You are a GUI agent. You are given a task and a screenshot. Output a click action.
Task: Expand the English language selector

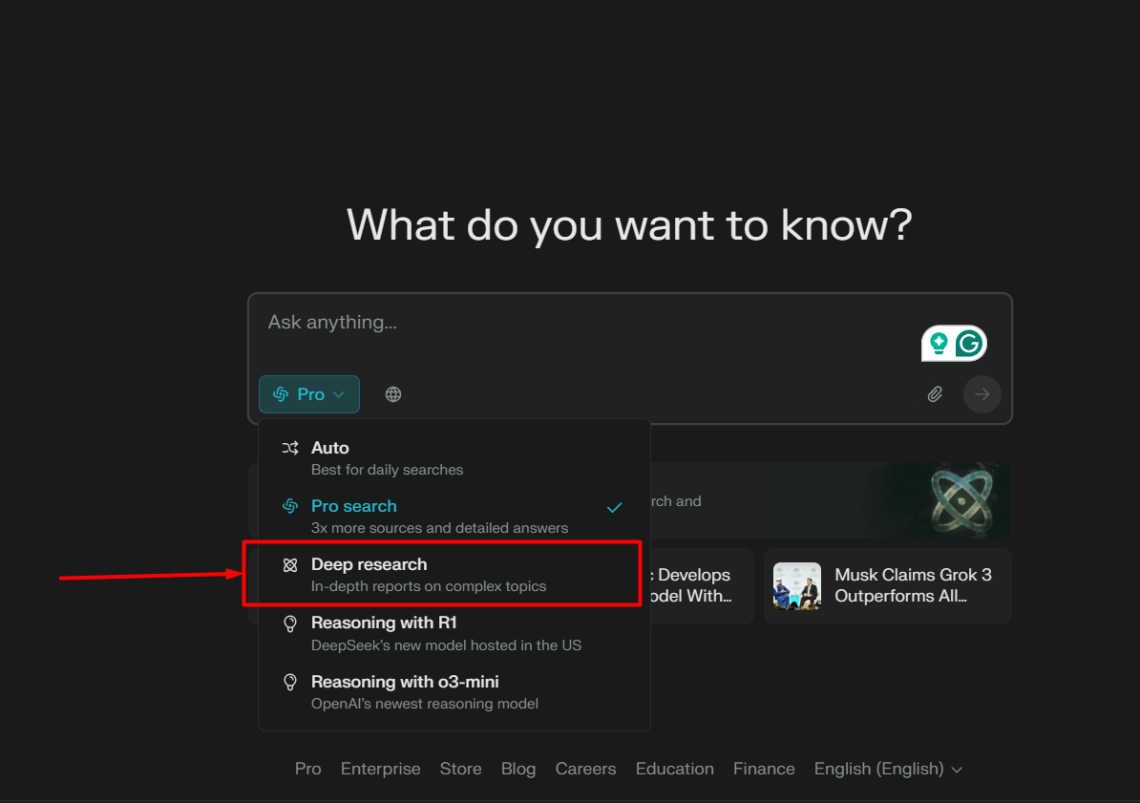click(887, 769)
